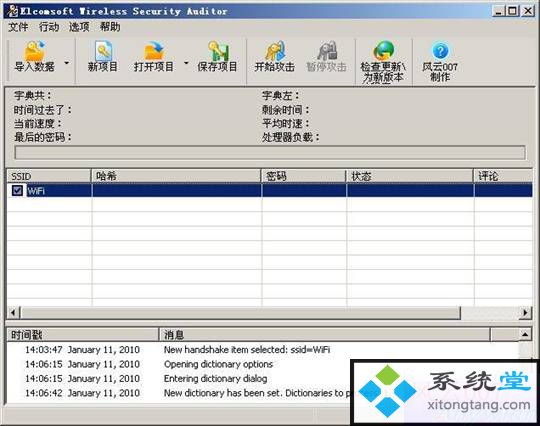Screen dimensions: 540x426
Task: Check for updates via 检查更新 icon
Action: (383, 62)
